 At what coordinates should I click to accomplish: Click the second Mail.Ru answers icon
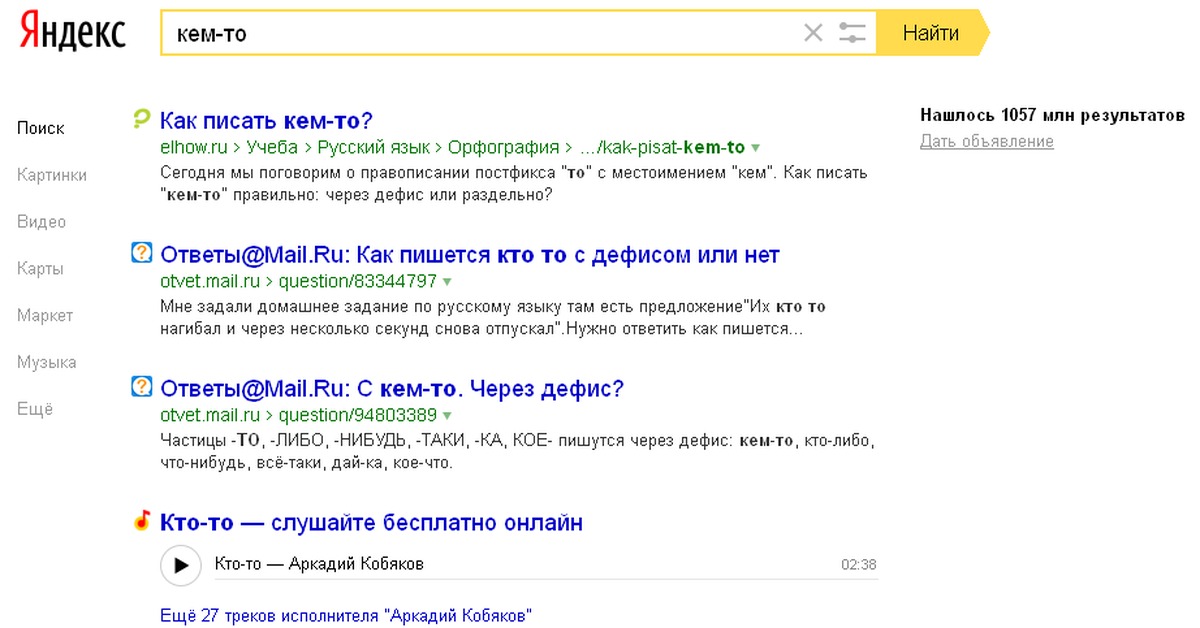coord(142,388)
